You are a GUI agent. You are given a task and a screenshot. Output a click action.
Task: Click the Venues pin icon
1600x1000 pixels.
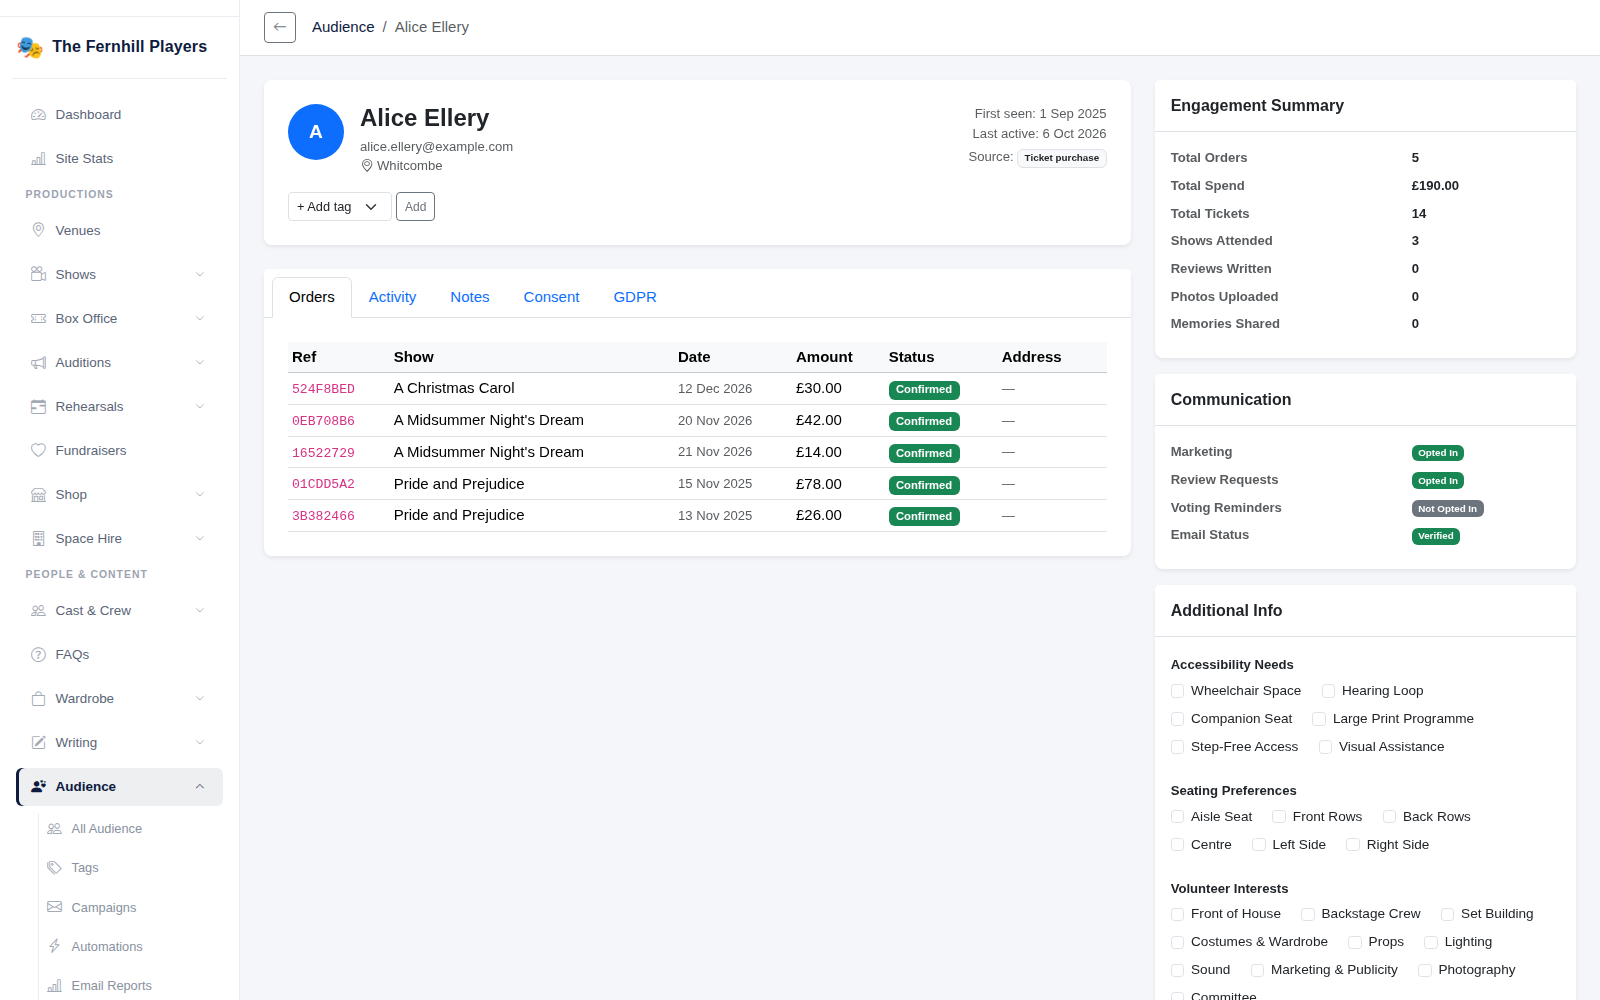pyautogui.click(x=38, y=231)
